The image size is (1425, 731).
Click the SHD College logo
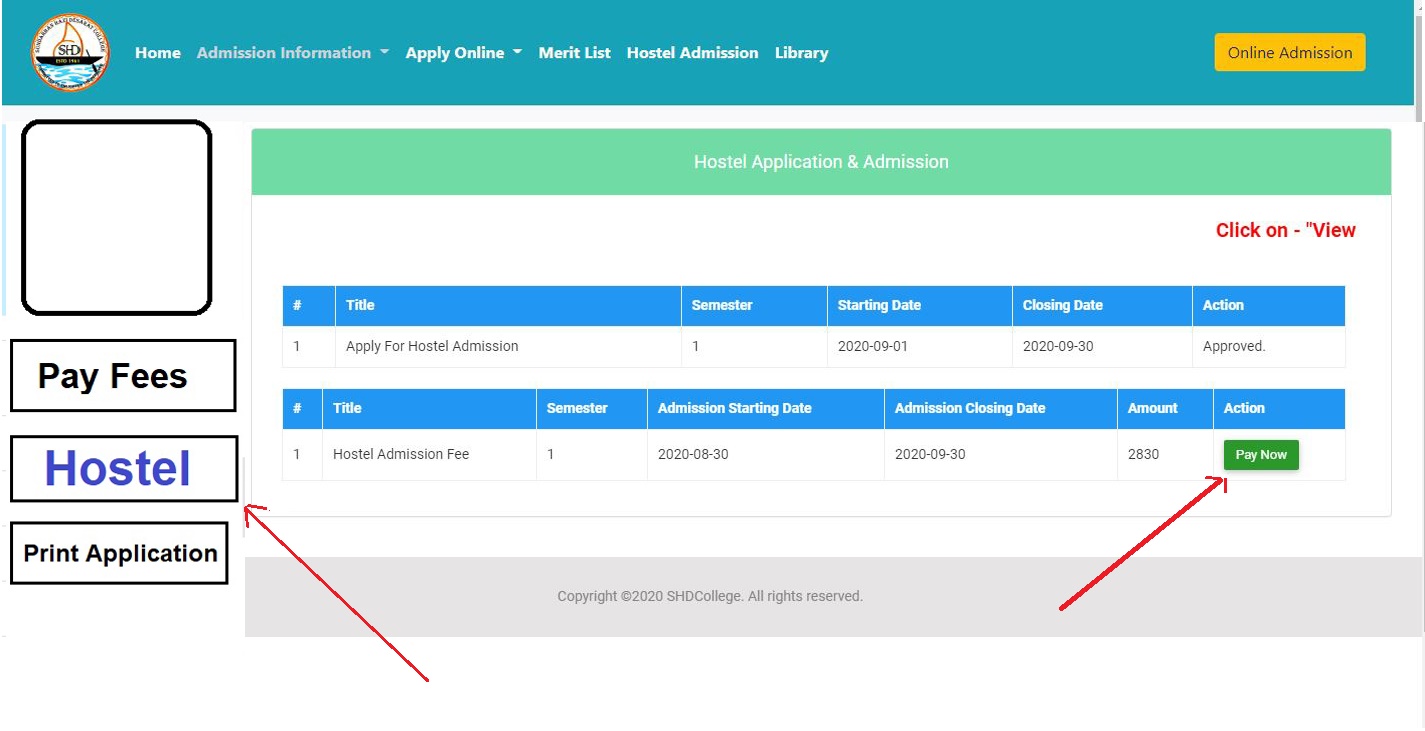tap(70, 53)
